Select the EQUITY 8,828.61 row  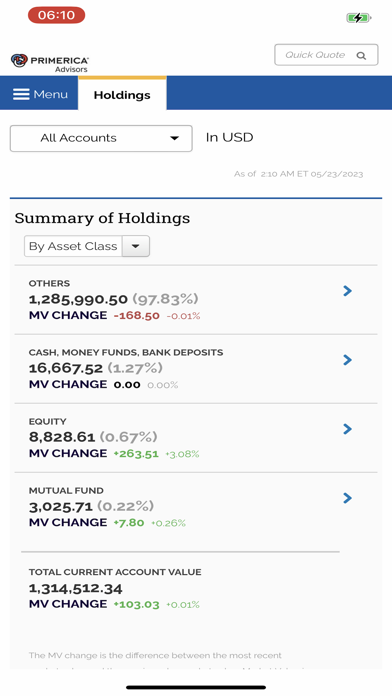click(196, 438)
